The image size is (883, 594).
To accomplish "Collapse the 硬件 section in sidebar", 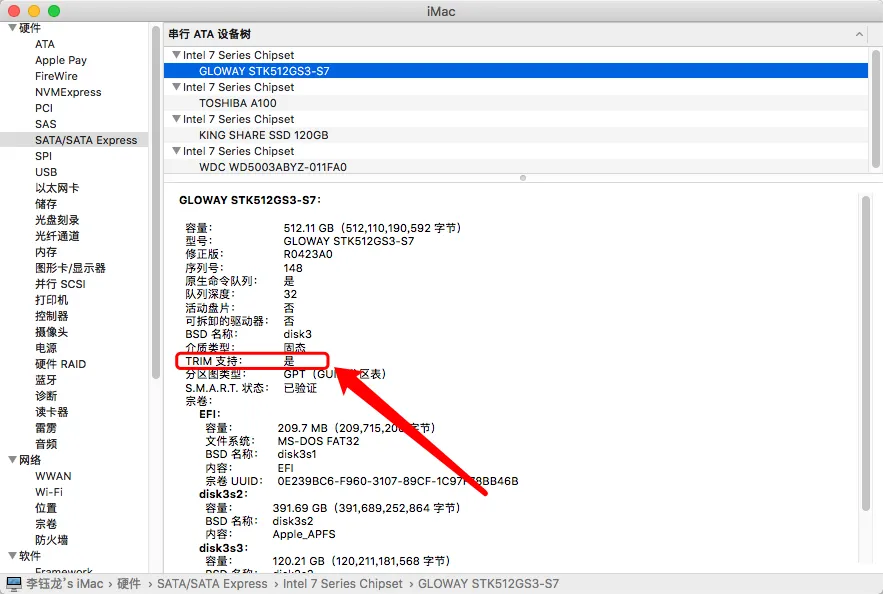I will [12, 28].
